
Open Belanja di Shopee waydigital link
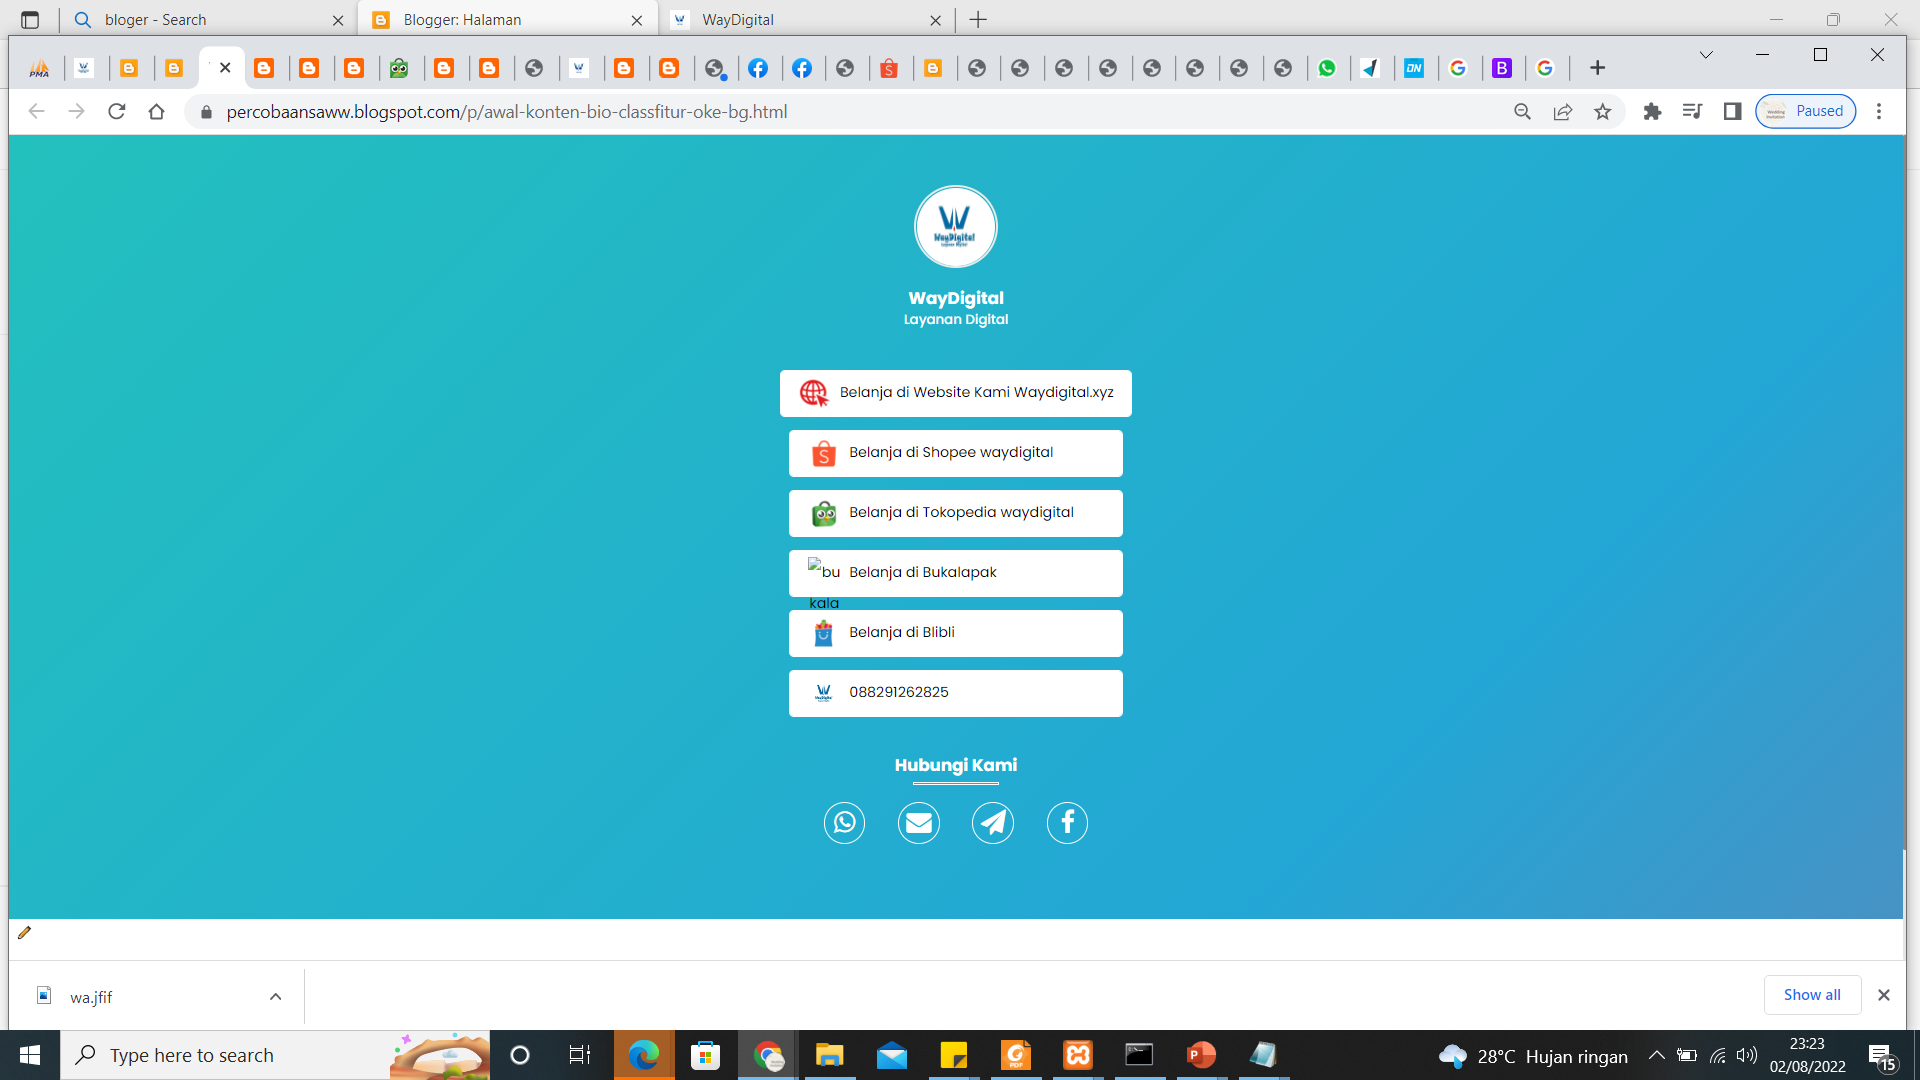tap(956, 453)
